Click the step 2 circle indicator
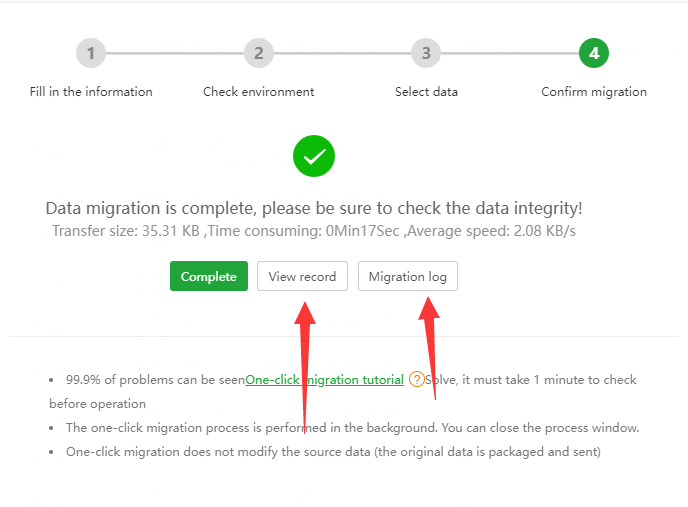 259,53
